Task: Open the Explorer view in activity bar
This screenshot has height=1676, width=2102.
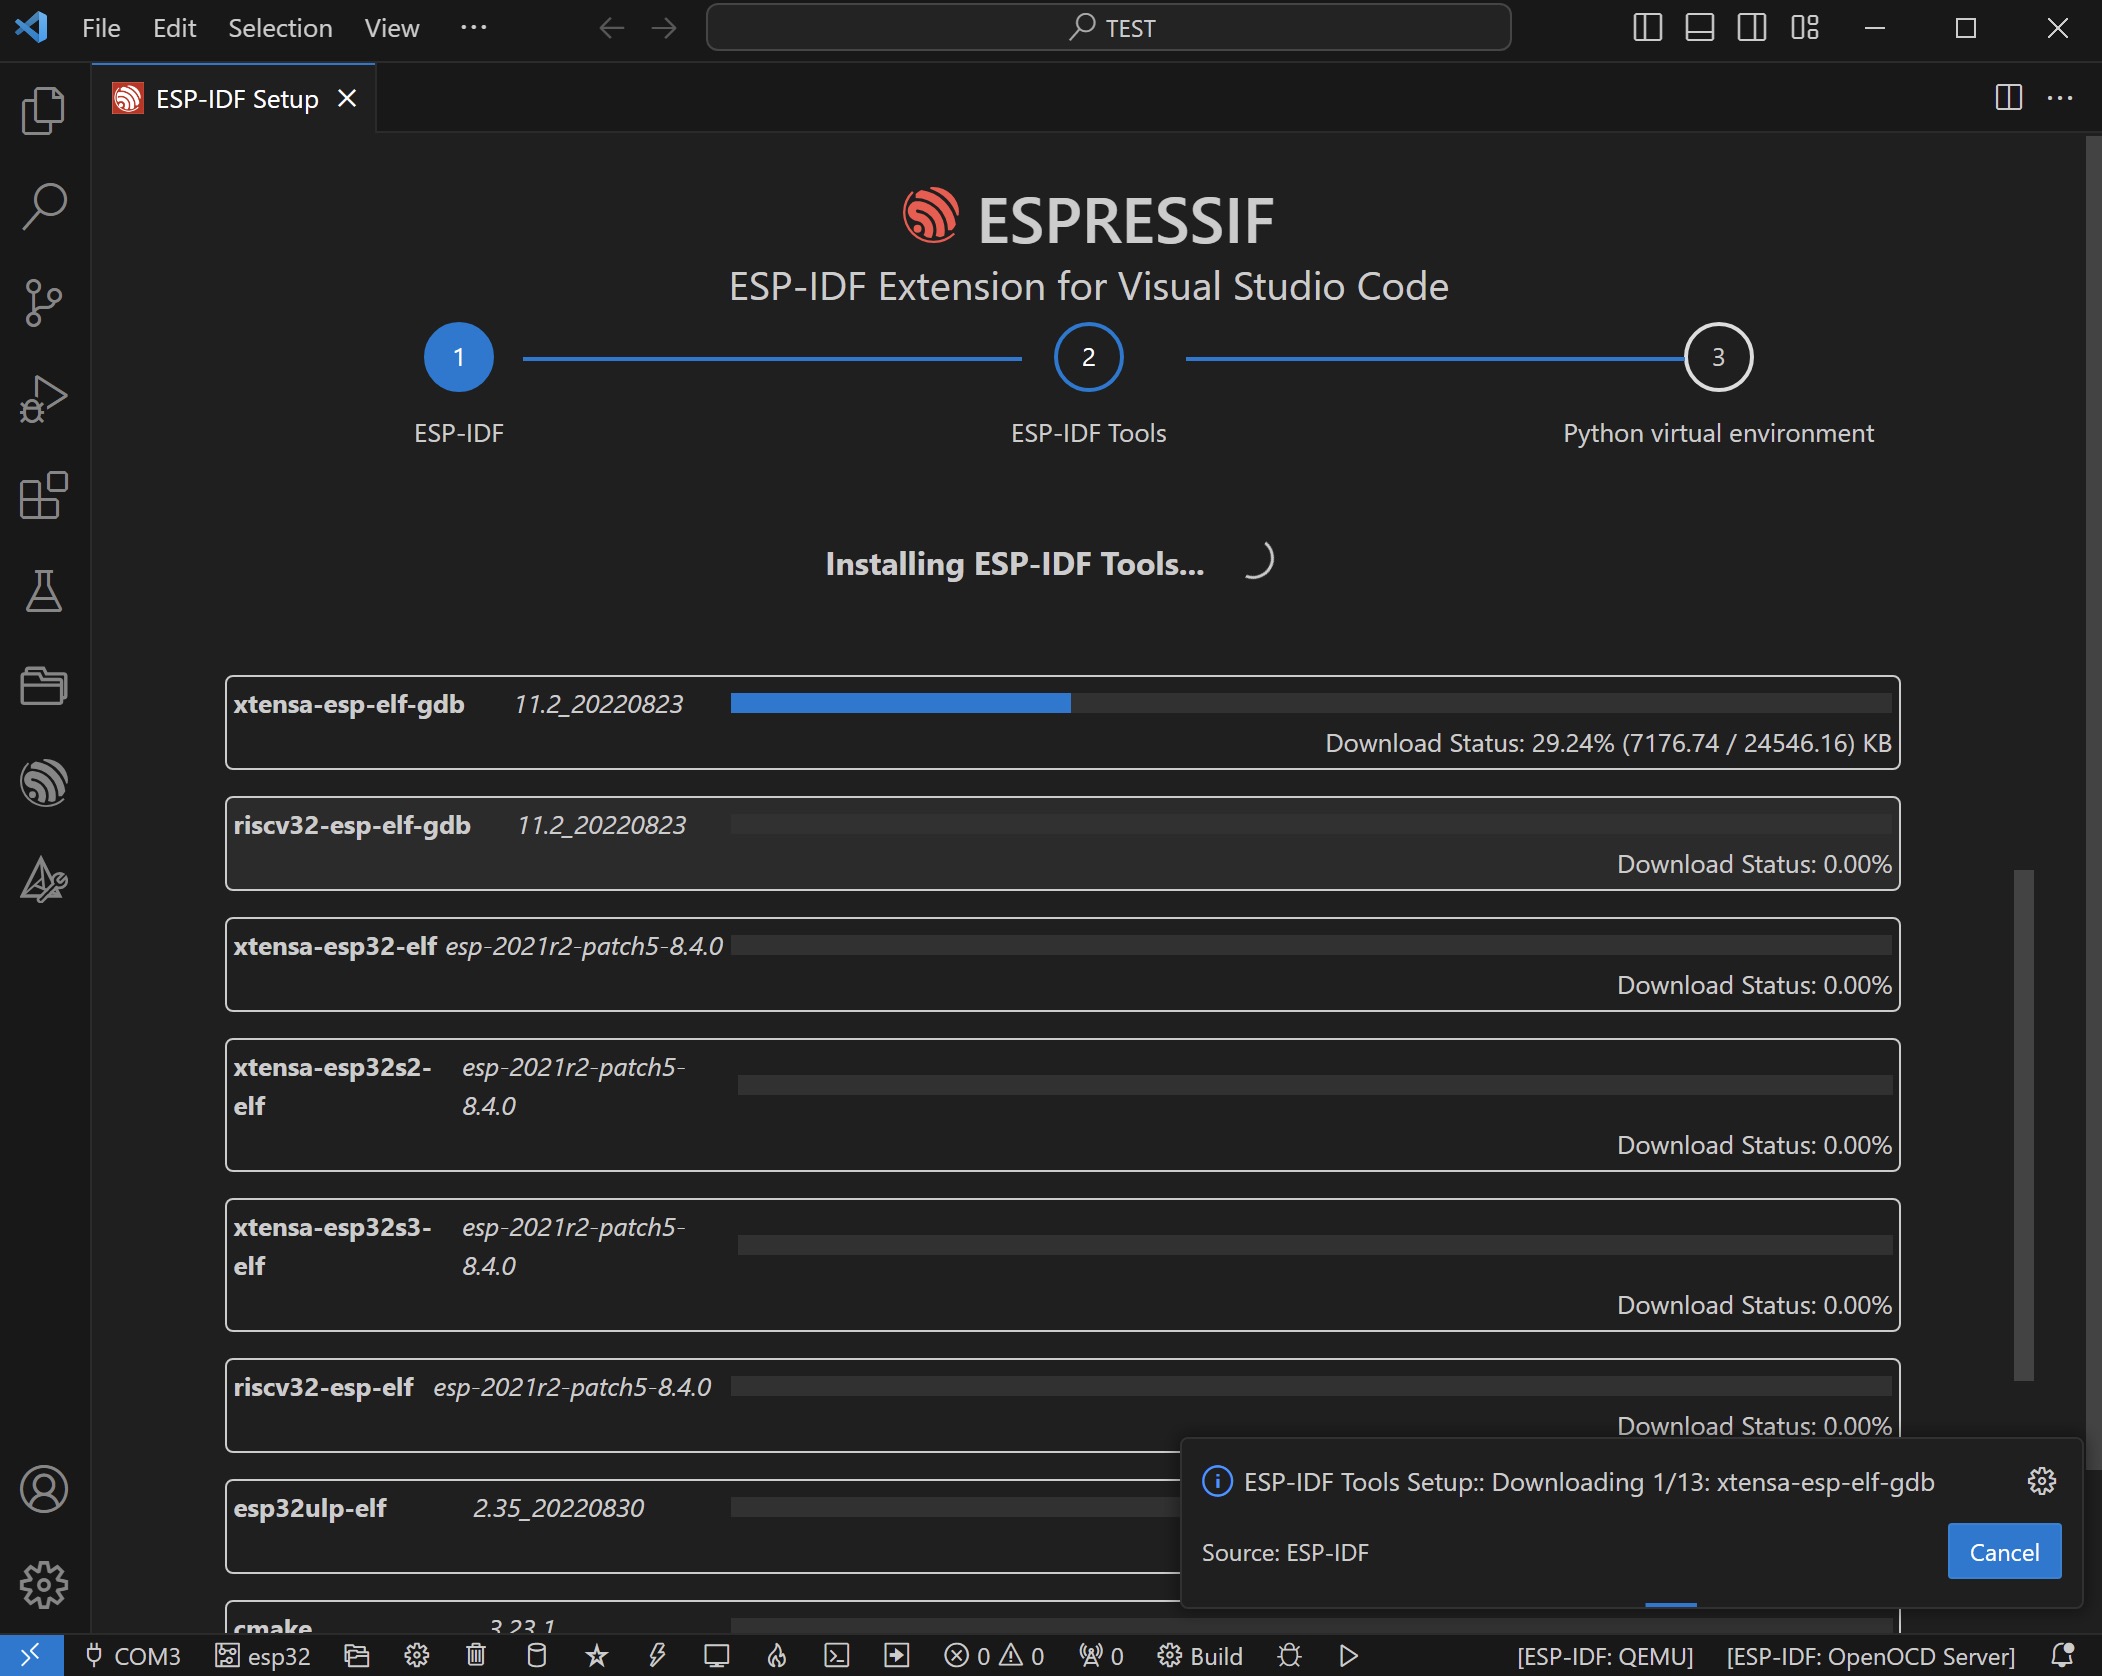Action: 44,110
